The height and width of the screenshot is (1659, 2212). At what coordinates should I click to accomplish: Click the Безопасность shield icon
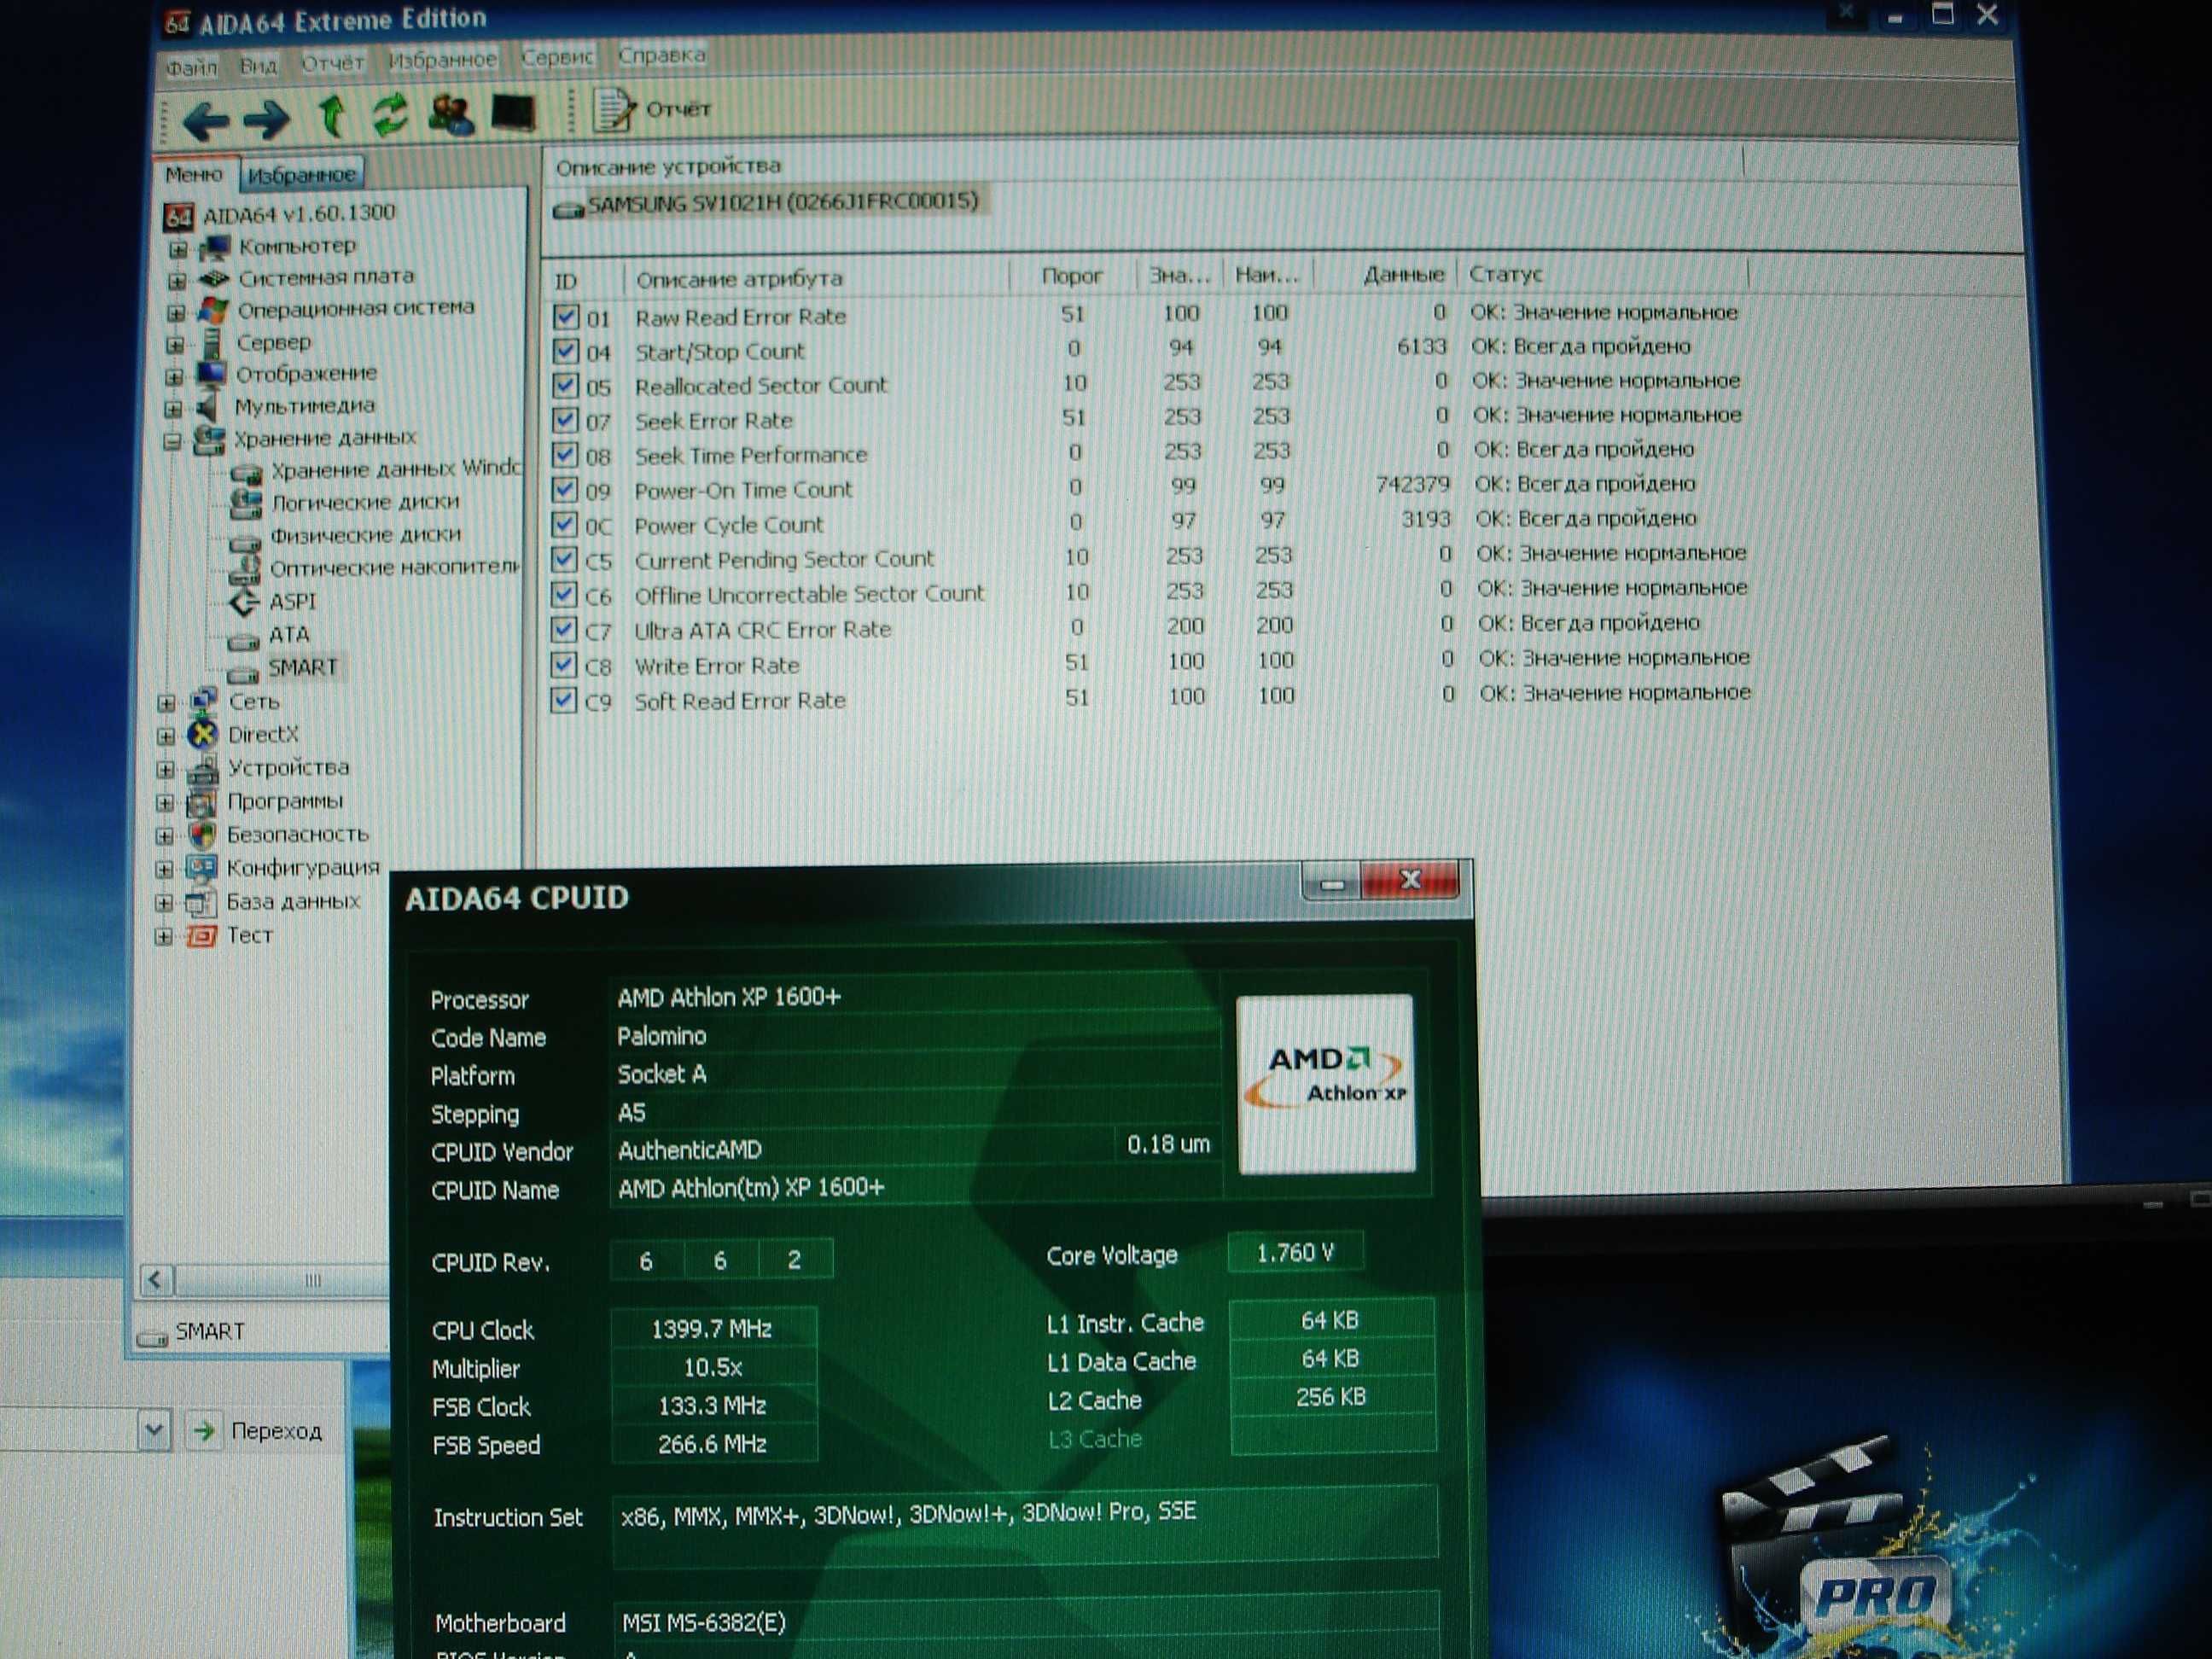click(202, 835)
